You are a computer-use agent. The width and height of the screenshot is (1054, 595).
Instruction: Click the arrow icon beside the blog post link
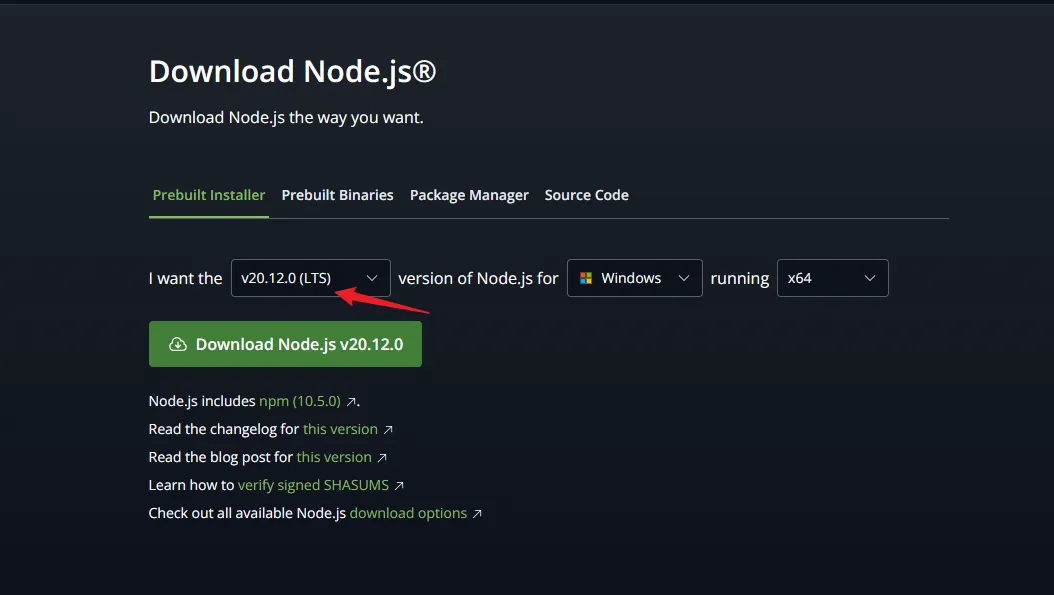pos(382,457)
